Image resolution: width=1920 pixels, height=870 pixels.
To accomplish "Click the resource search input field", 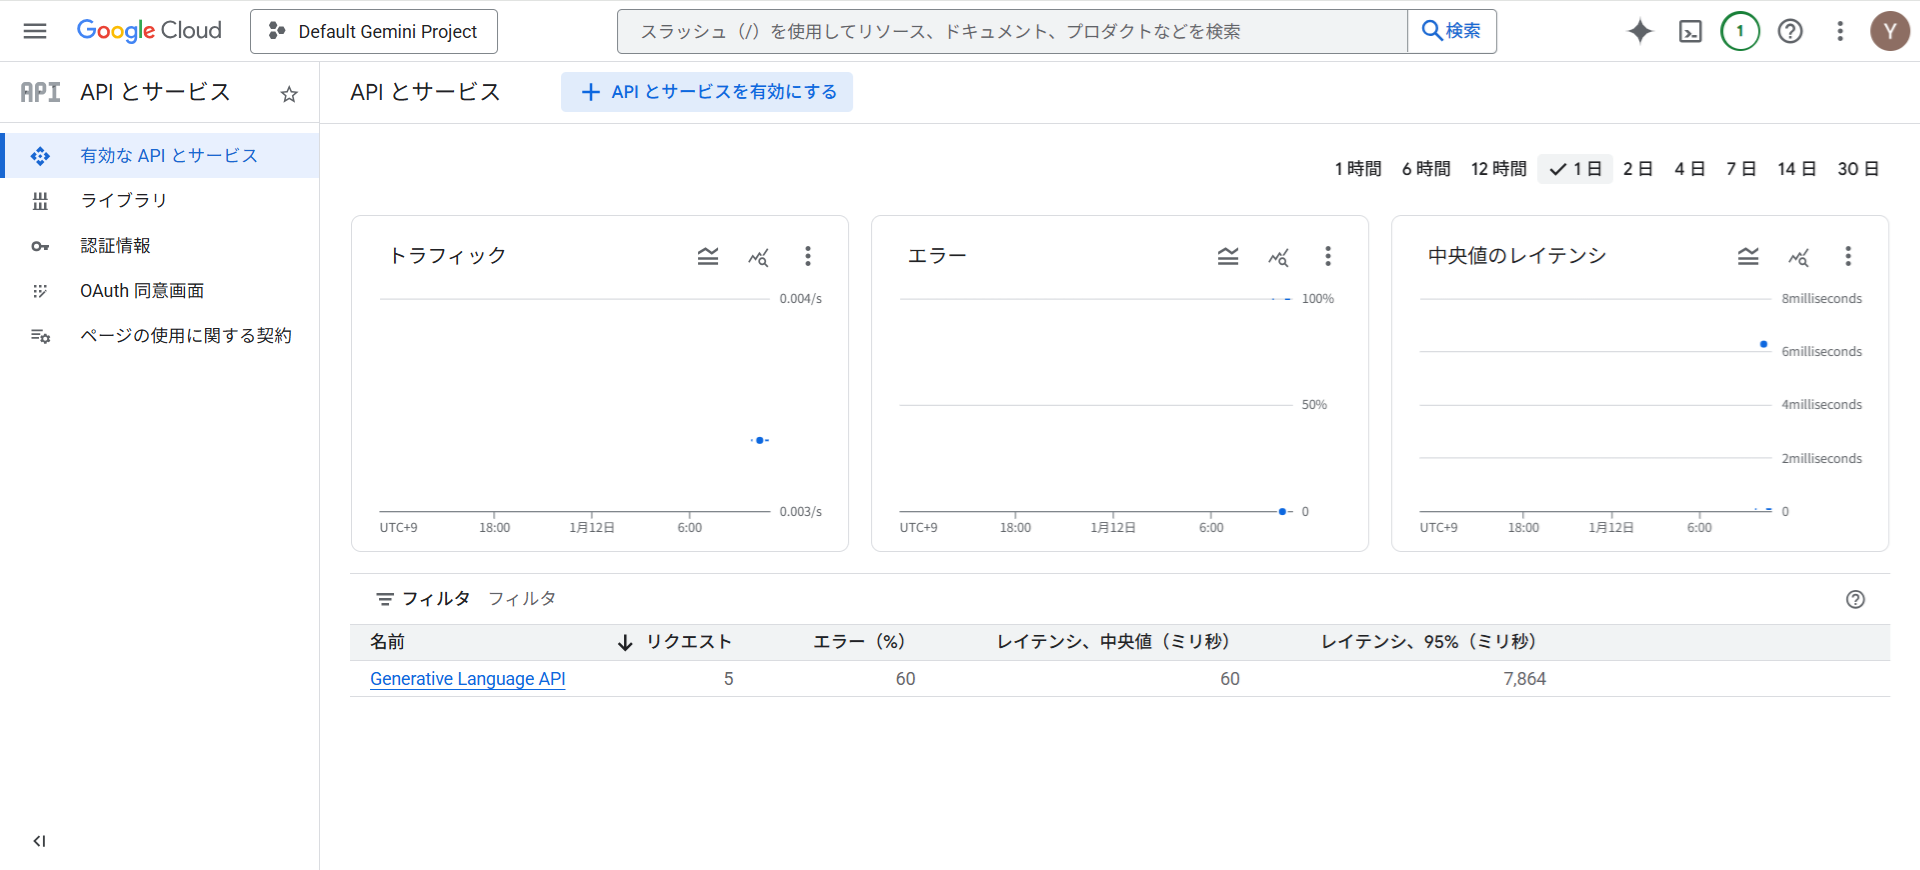I will 1010,31.
